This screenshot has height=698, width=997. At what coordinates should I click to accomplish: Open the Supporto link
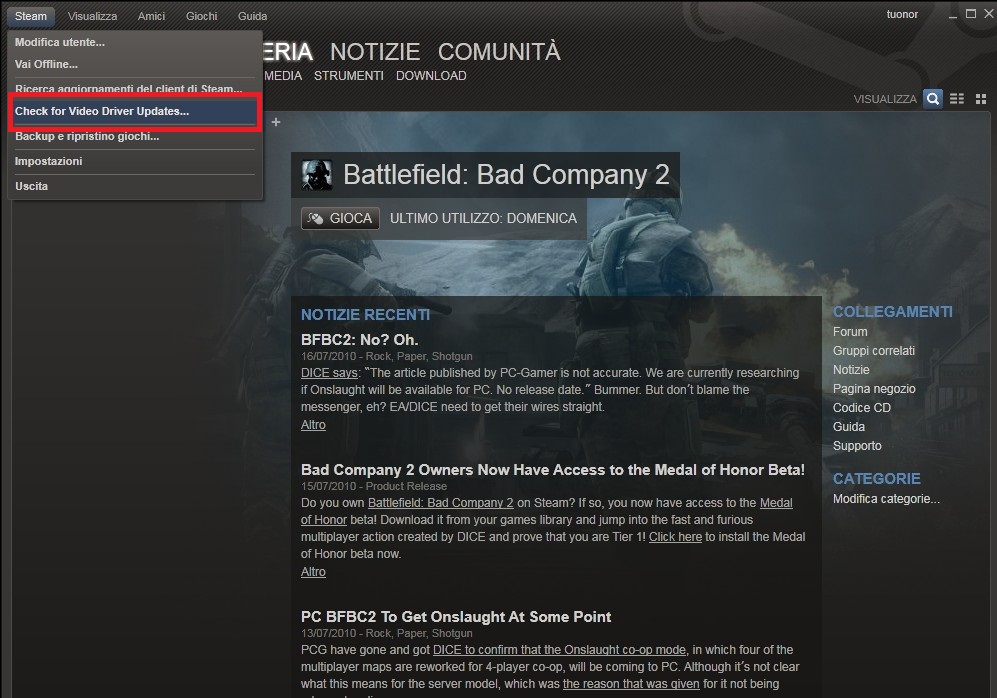(x=857, y=446)
